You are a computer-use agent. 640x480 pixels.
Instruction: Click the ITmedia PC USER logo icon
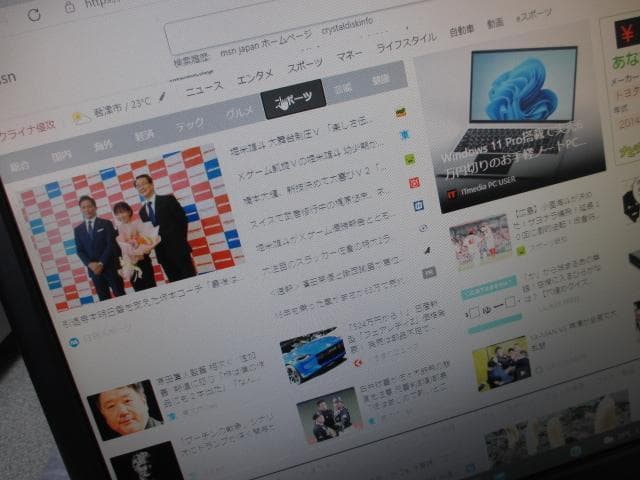451,194
